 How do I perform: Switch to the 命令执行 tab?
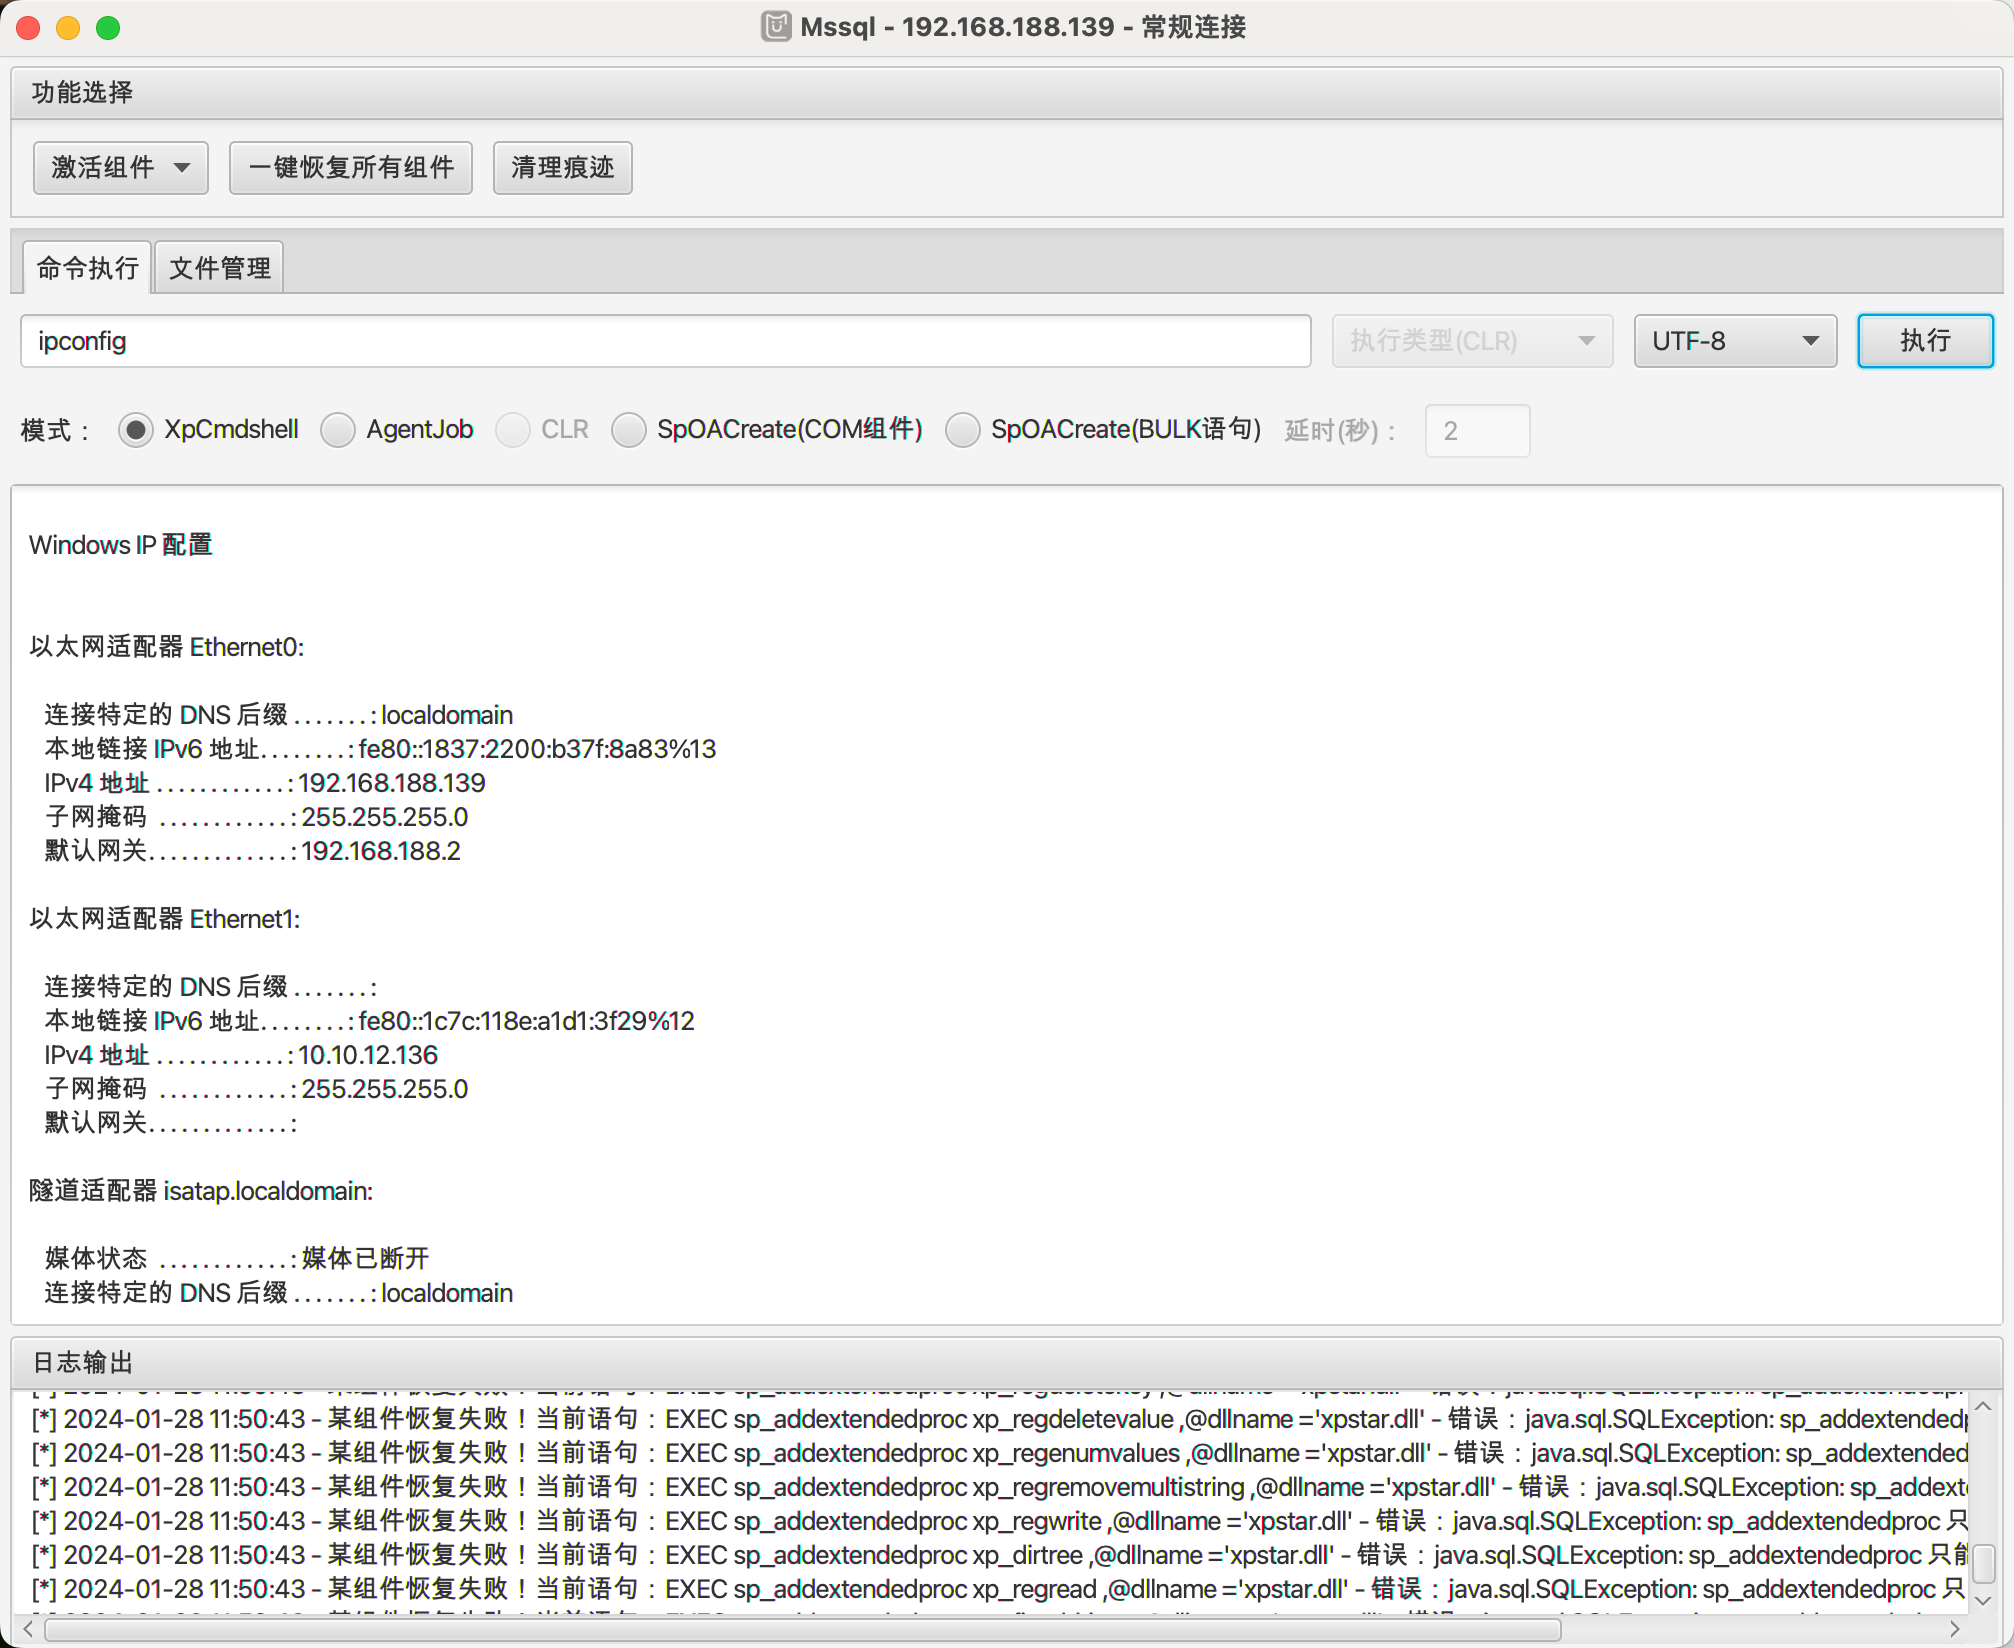click(x=87, y=268)
